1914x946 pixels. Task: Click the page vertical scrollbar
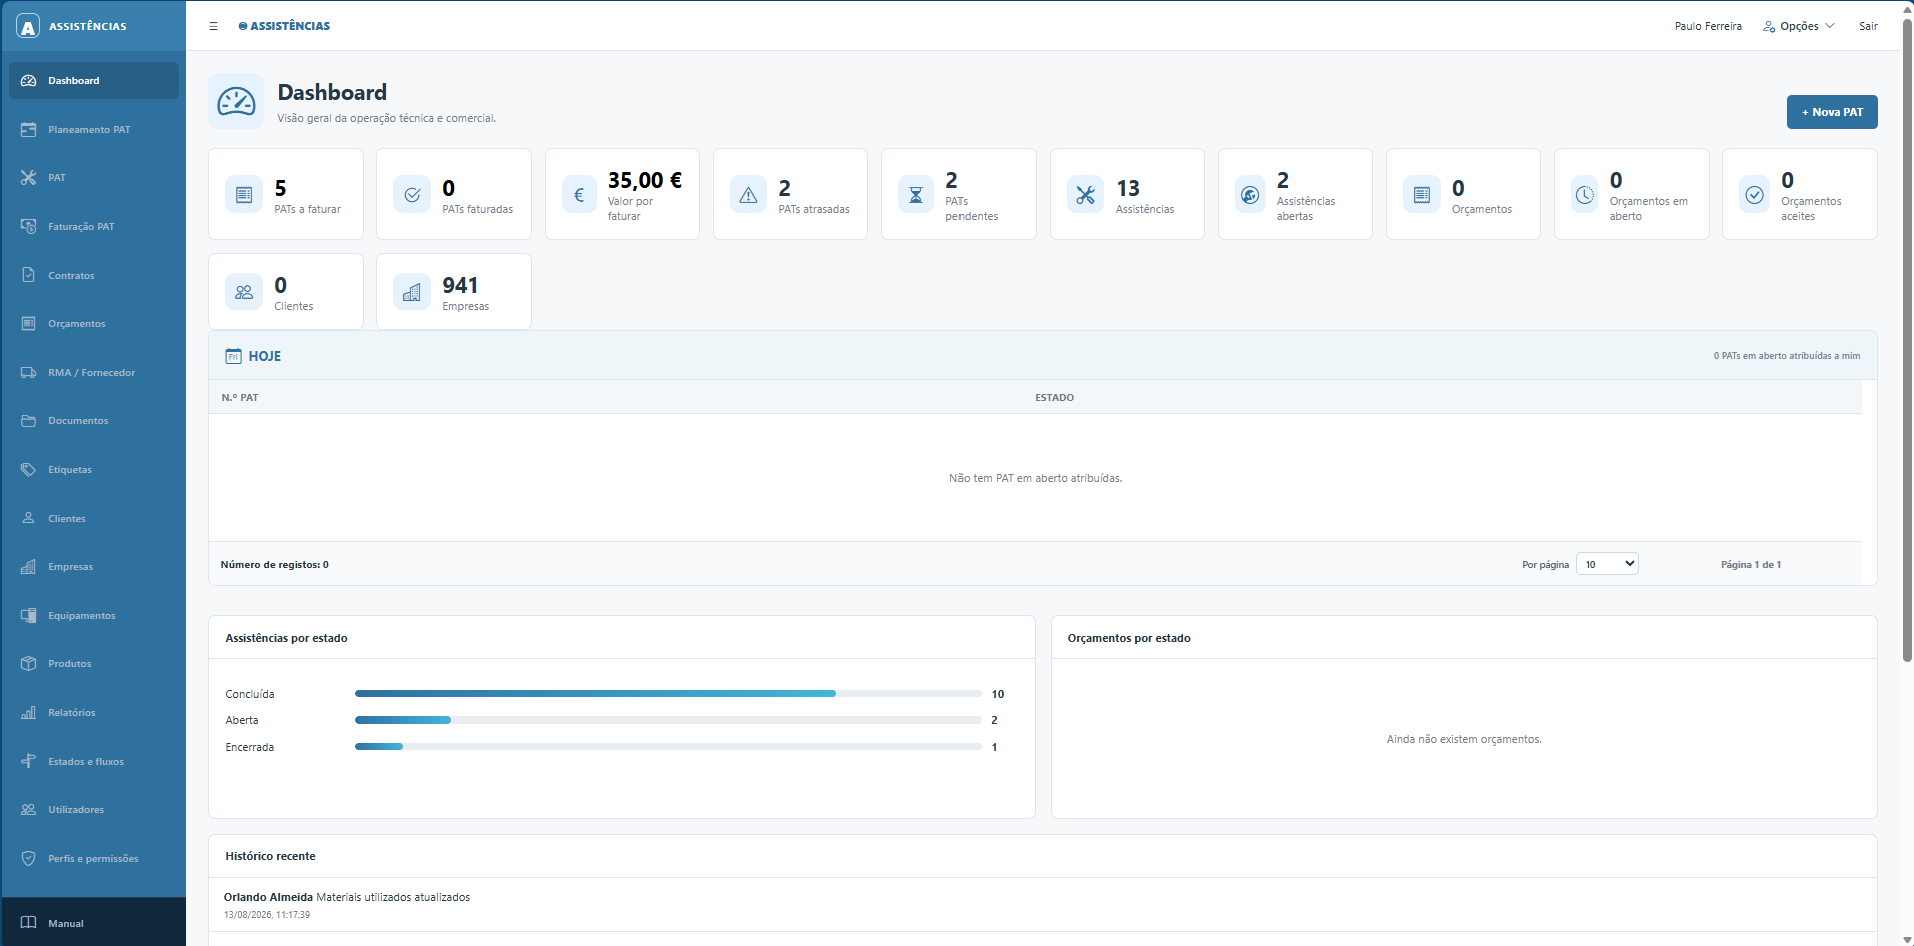pyautogui.click(x=1907, y=340)
